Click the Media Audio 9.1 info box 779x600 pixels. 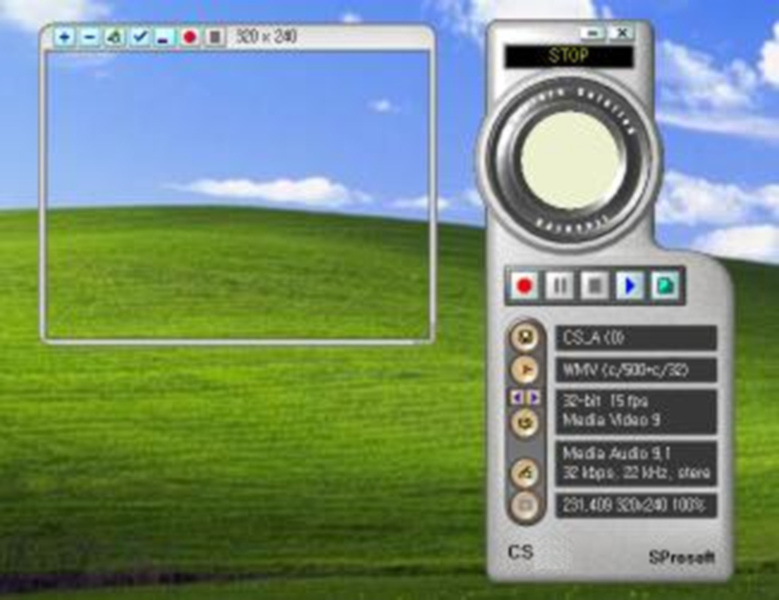click(x=636, y=463)
